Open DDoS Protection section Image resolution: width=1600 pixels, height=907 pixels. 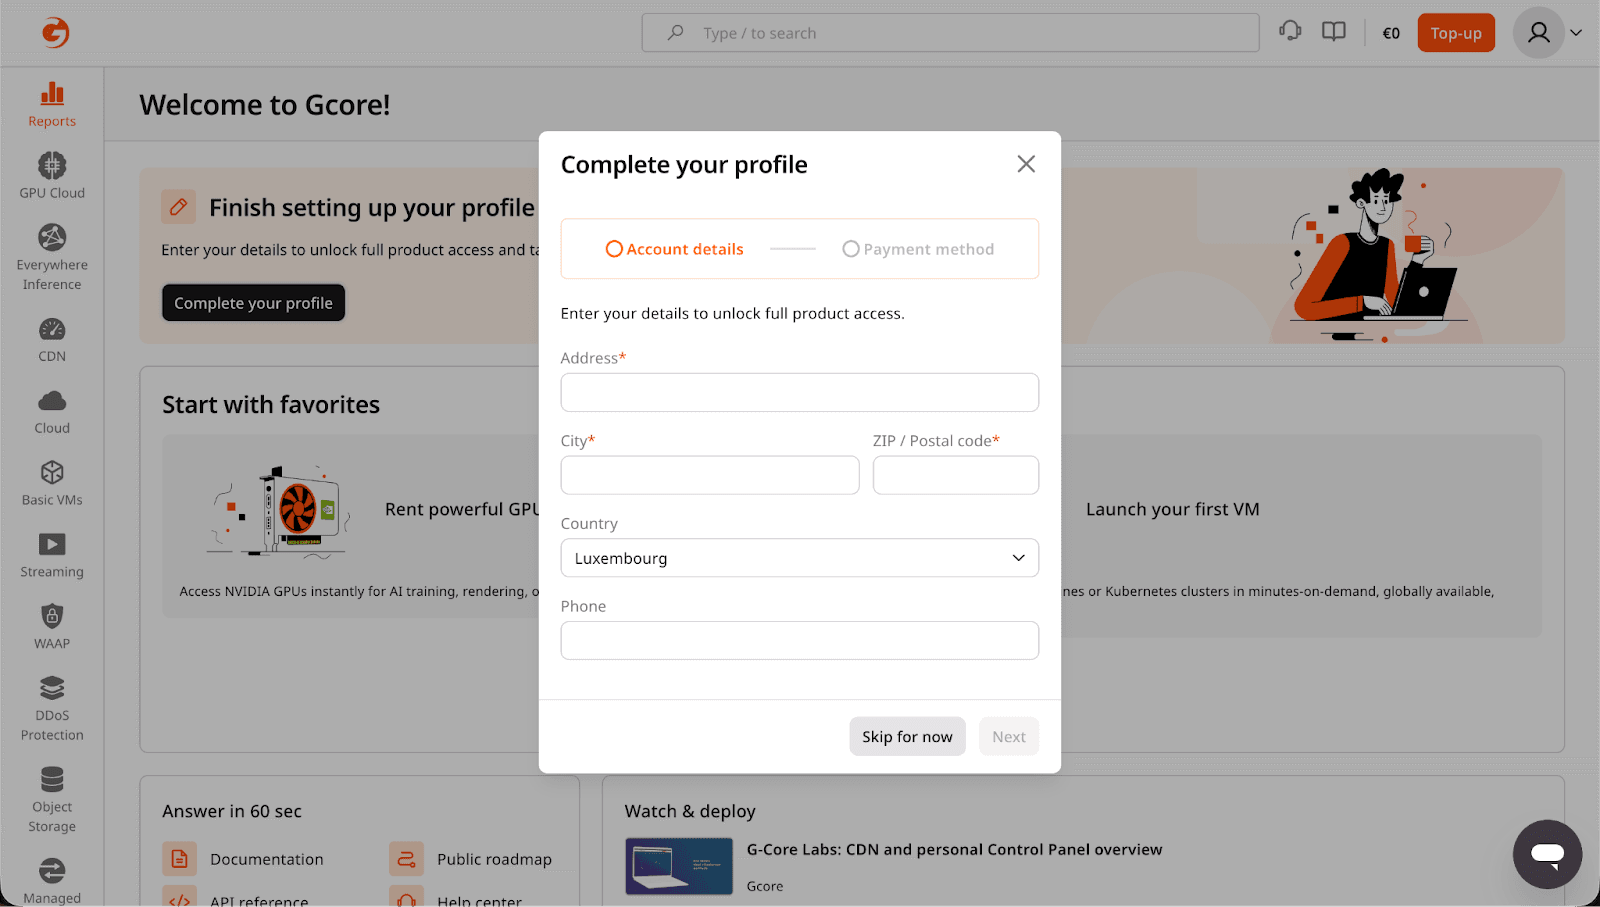coord(52,709)
